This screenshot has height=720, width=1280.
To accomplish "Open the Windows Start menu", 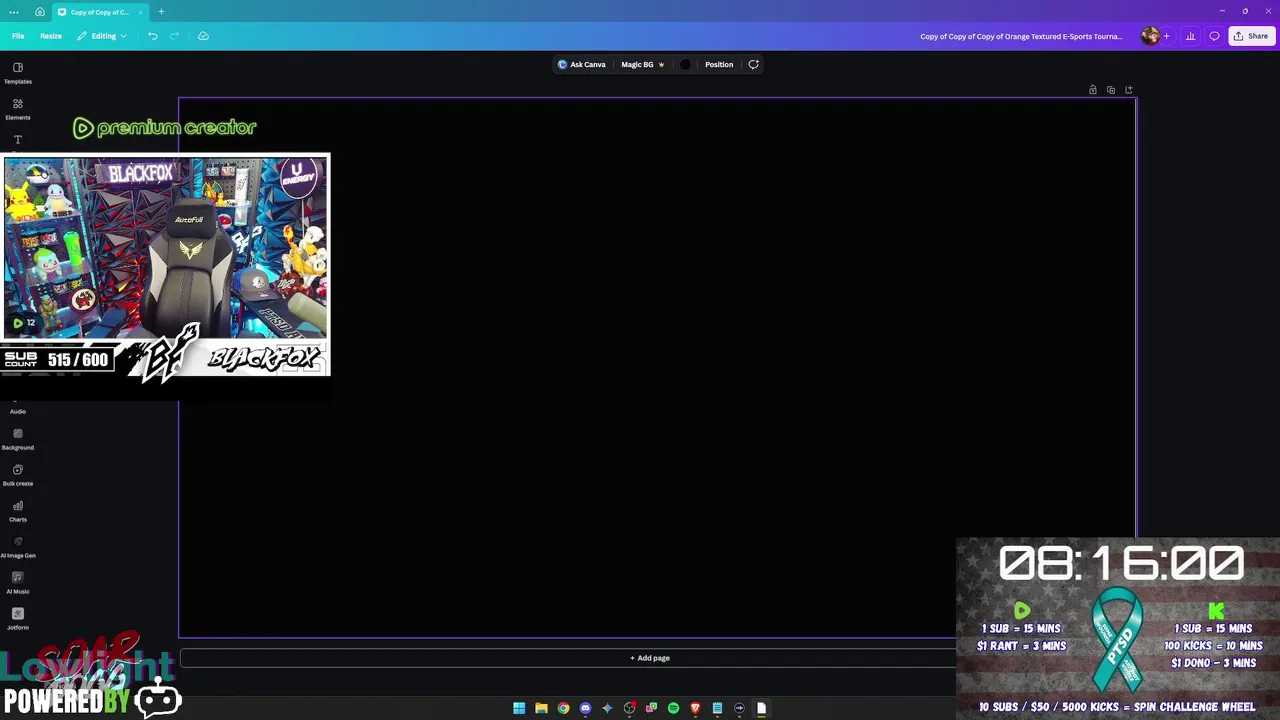I will (x=519, y=708).
